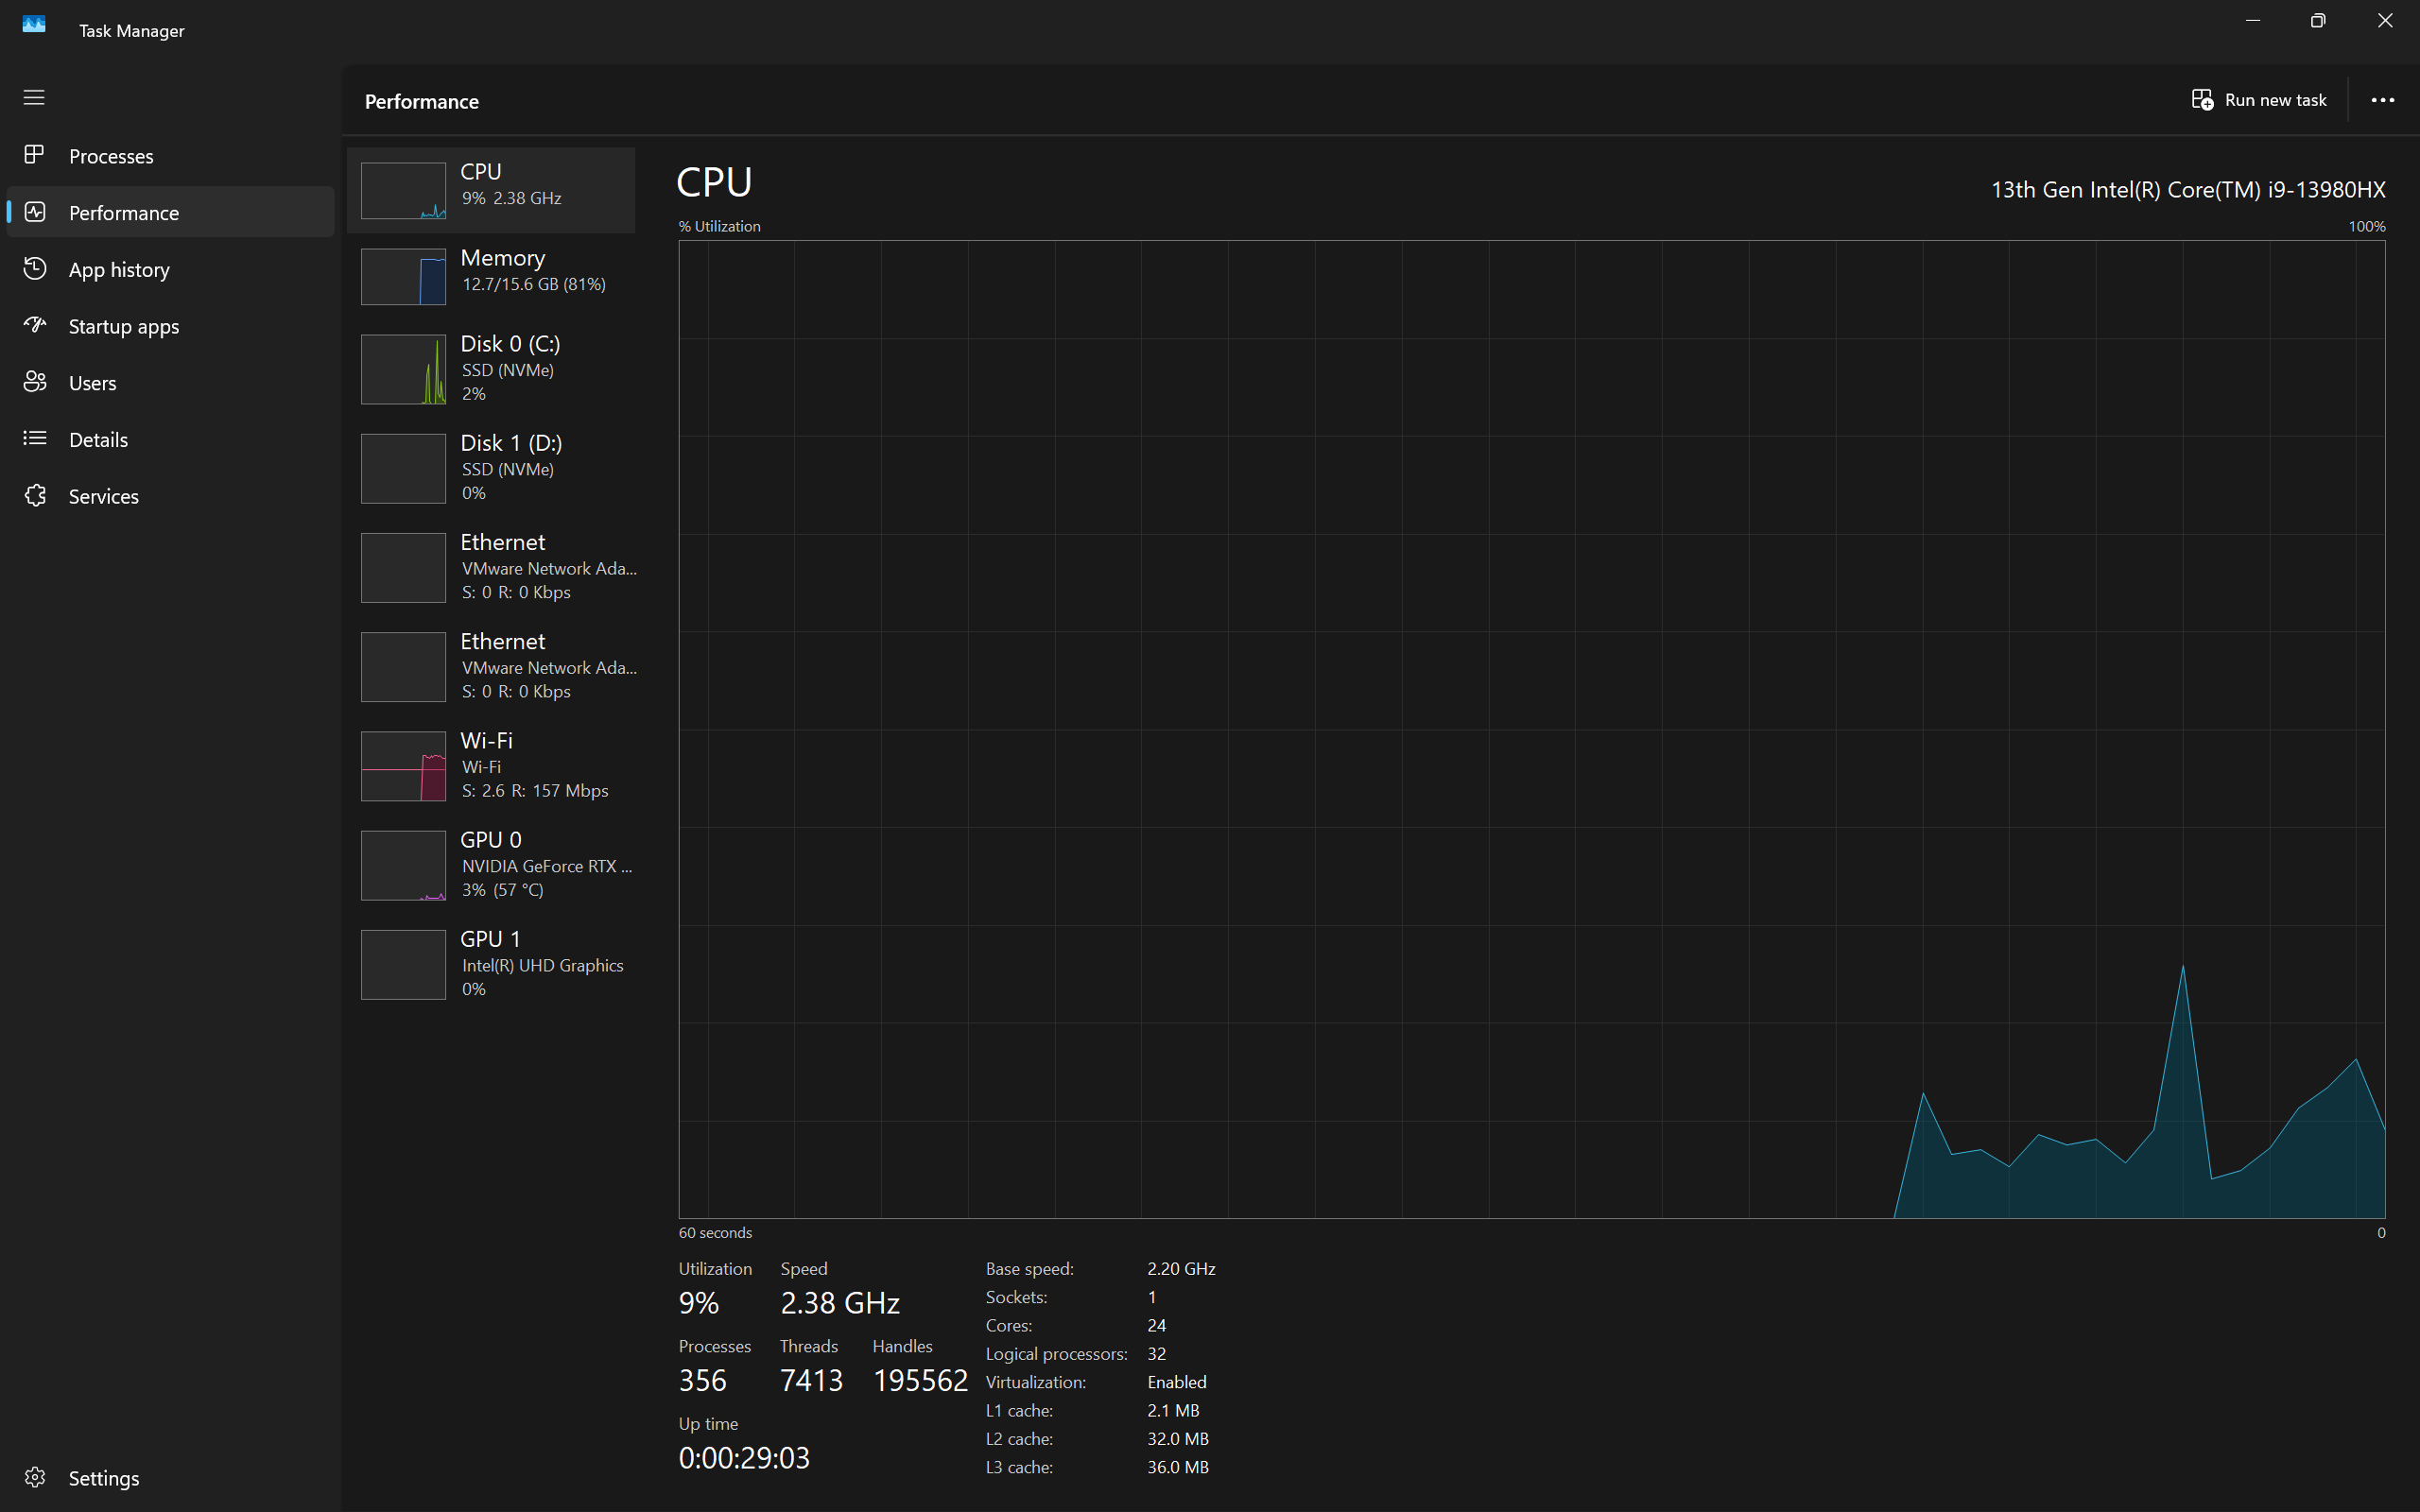Viewport: 2420px width, 1512px height.
Task: Click the App history clock icon
Action: [x=35, y=268]
